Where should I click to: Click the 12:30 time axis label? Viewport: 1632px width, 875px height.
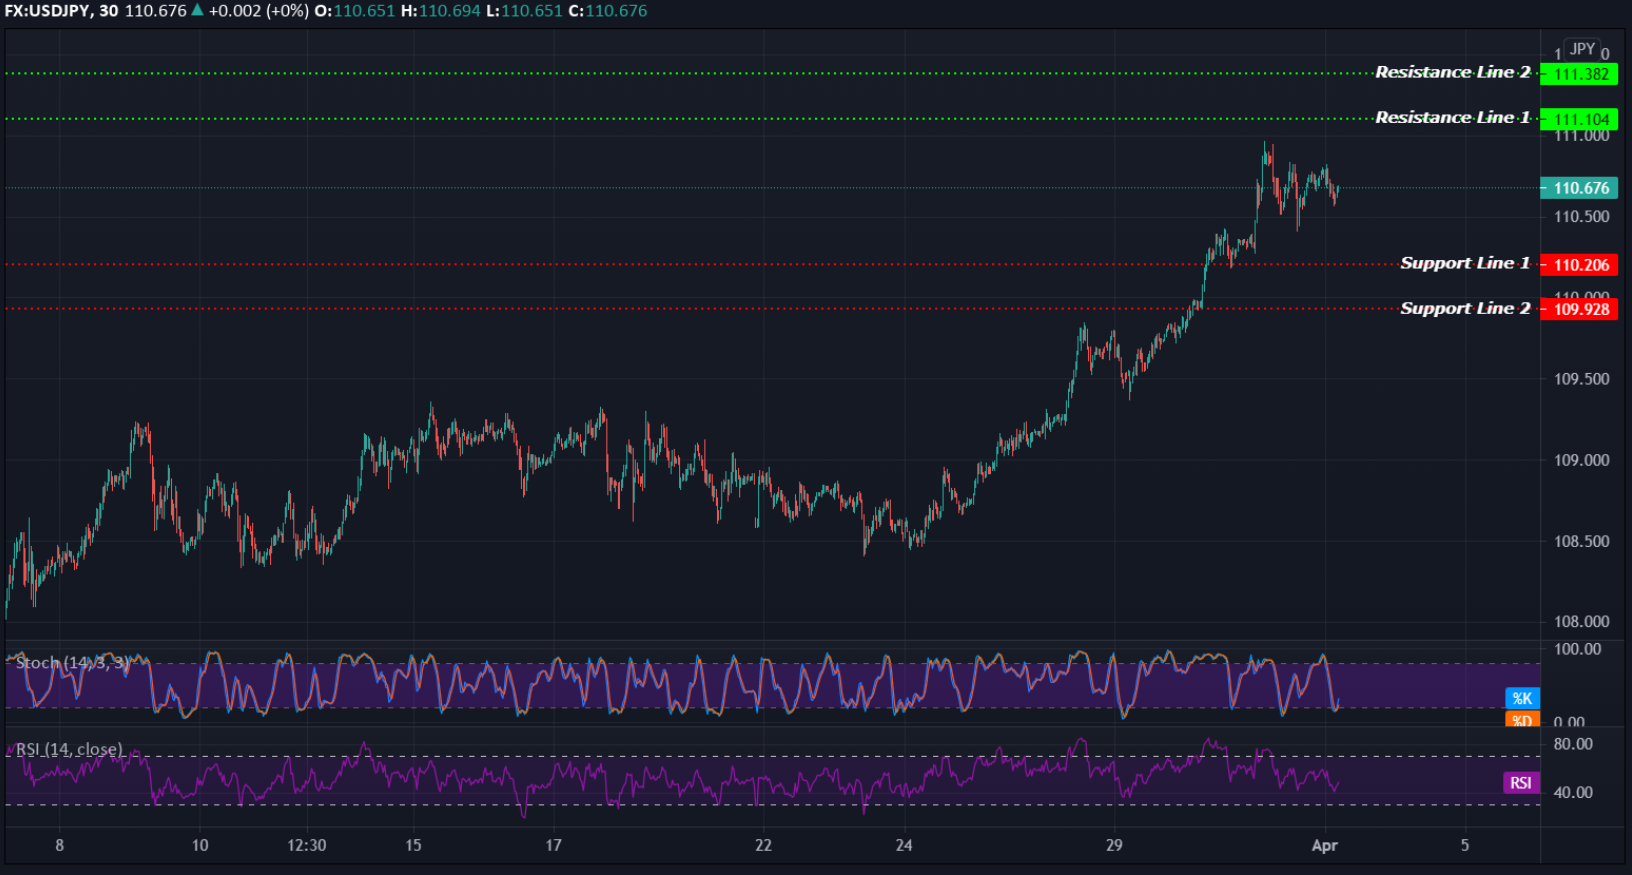pyautogui.click(x=307, y=846)
